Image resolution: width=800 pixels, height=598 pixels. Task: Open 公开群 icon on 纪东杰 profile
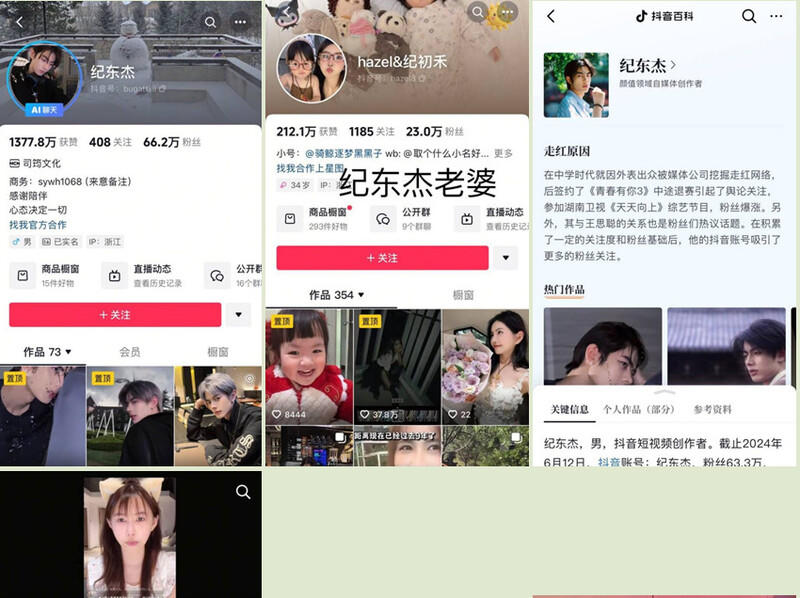tap(217, 276)
